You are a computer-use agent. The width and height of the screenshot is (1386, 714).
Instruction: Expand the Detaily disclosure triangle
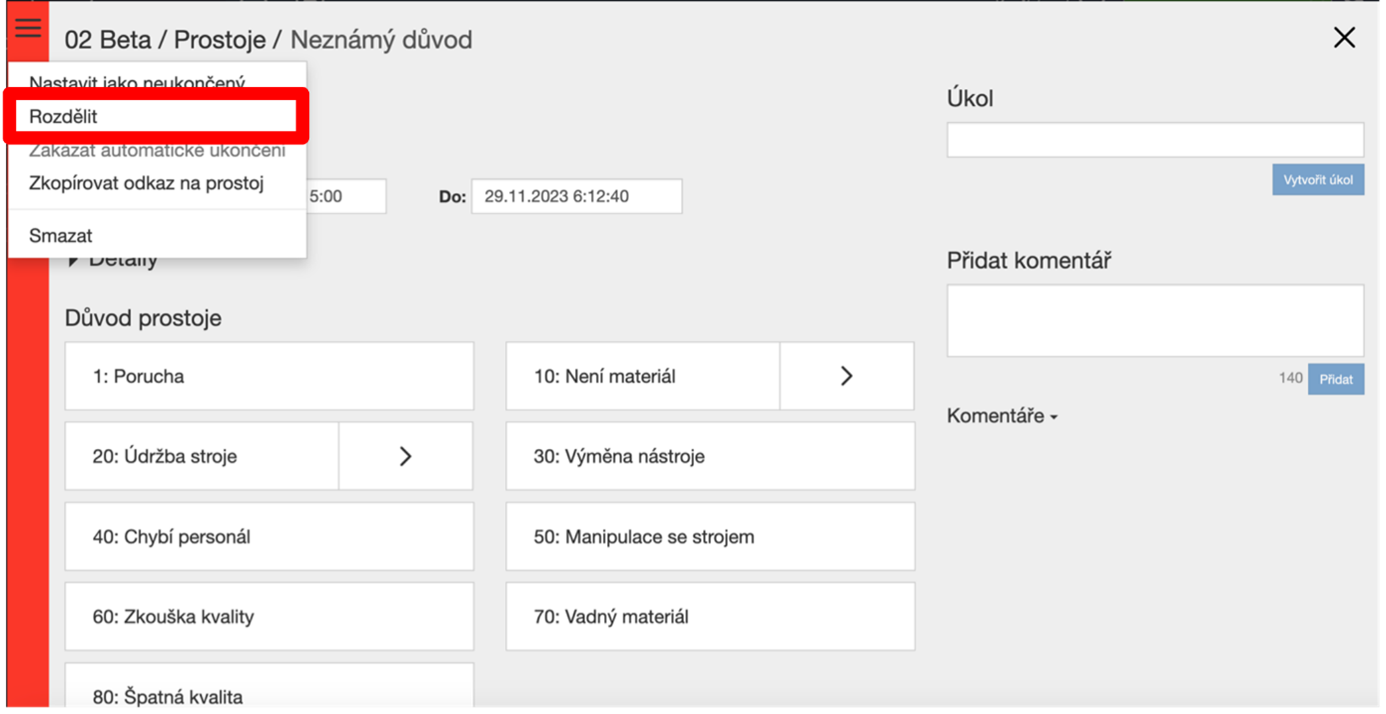pyautogui.click(x=73, y=260)
